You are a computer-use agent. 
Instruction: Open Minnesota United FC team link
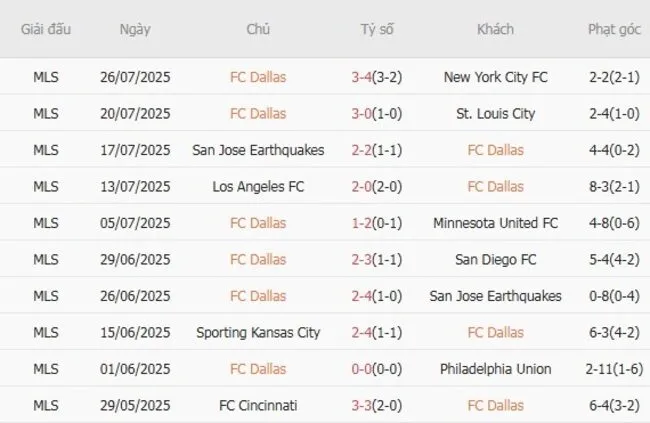tap(495, 223)
